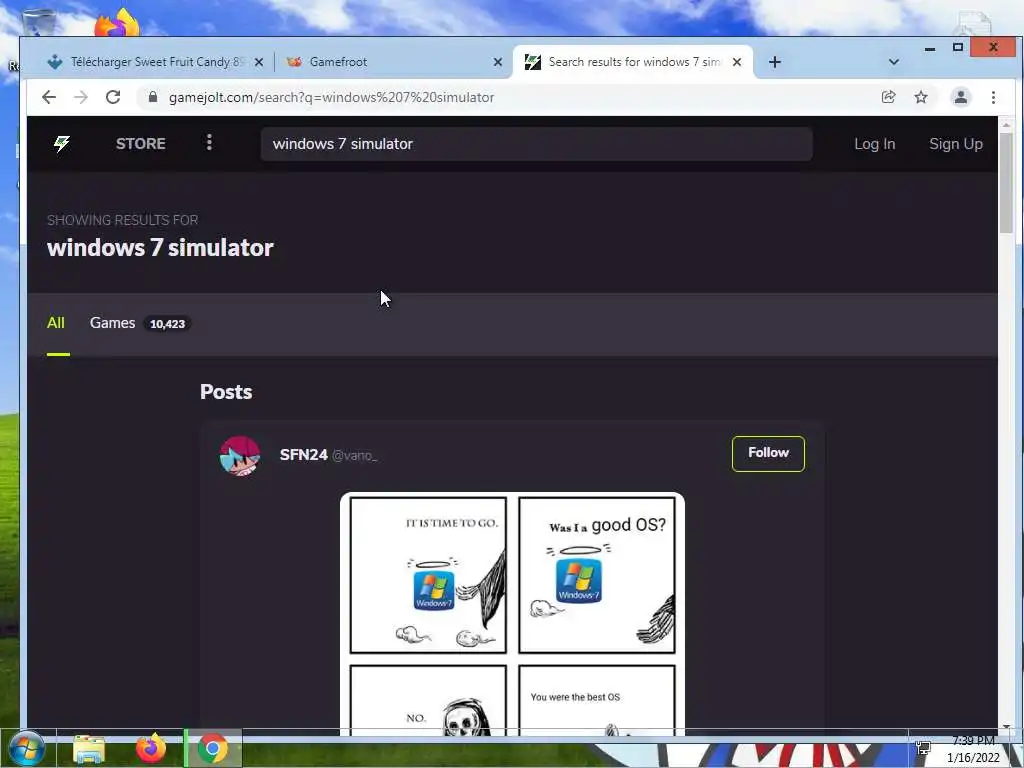Click the padlock site info icon
Viewport: 1024px width, 768px height.
(x=153, y=97)
